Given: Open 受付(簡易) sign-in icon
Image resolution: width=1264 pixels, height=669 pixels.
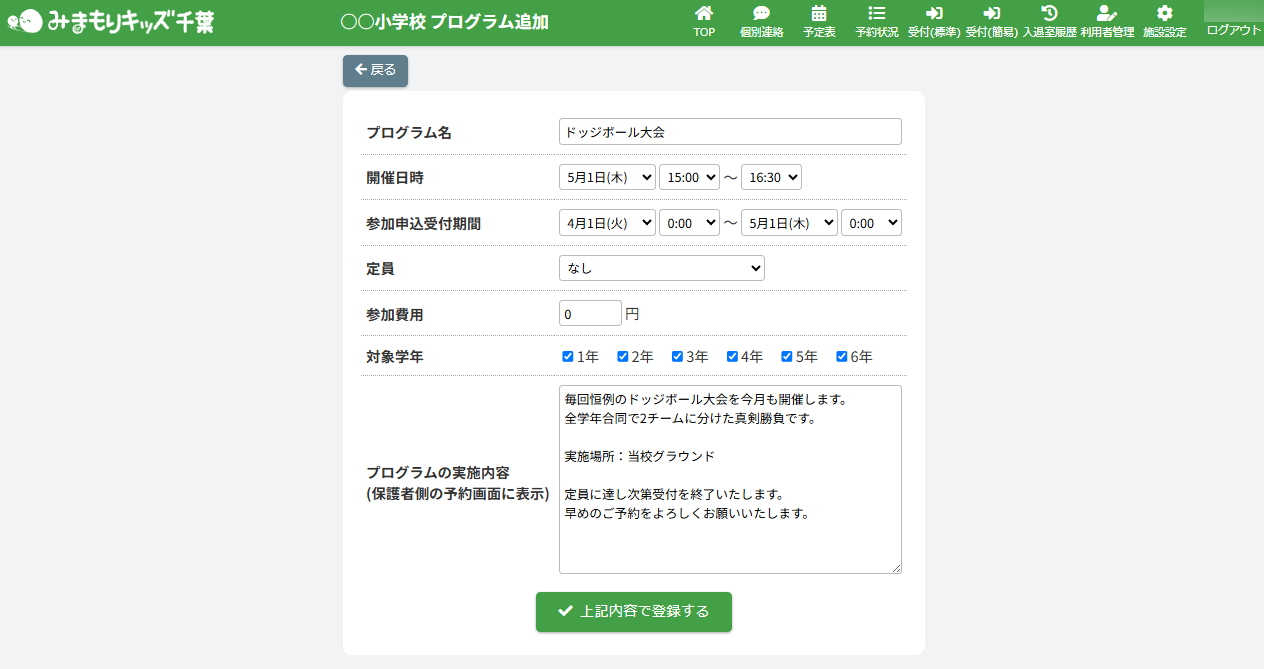Looking at the screenshot, I should 992,14.
